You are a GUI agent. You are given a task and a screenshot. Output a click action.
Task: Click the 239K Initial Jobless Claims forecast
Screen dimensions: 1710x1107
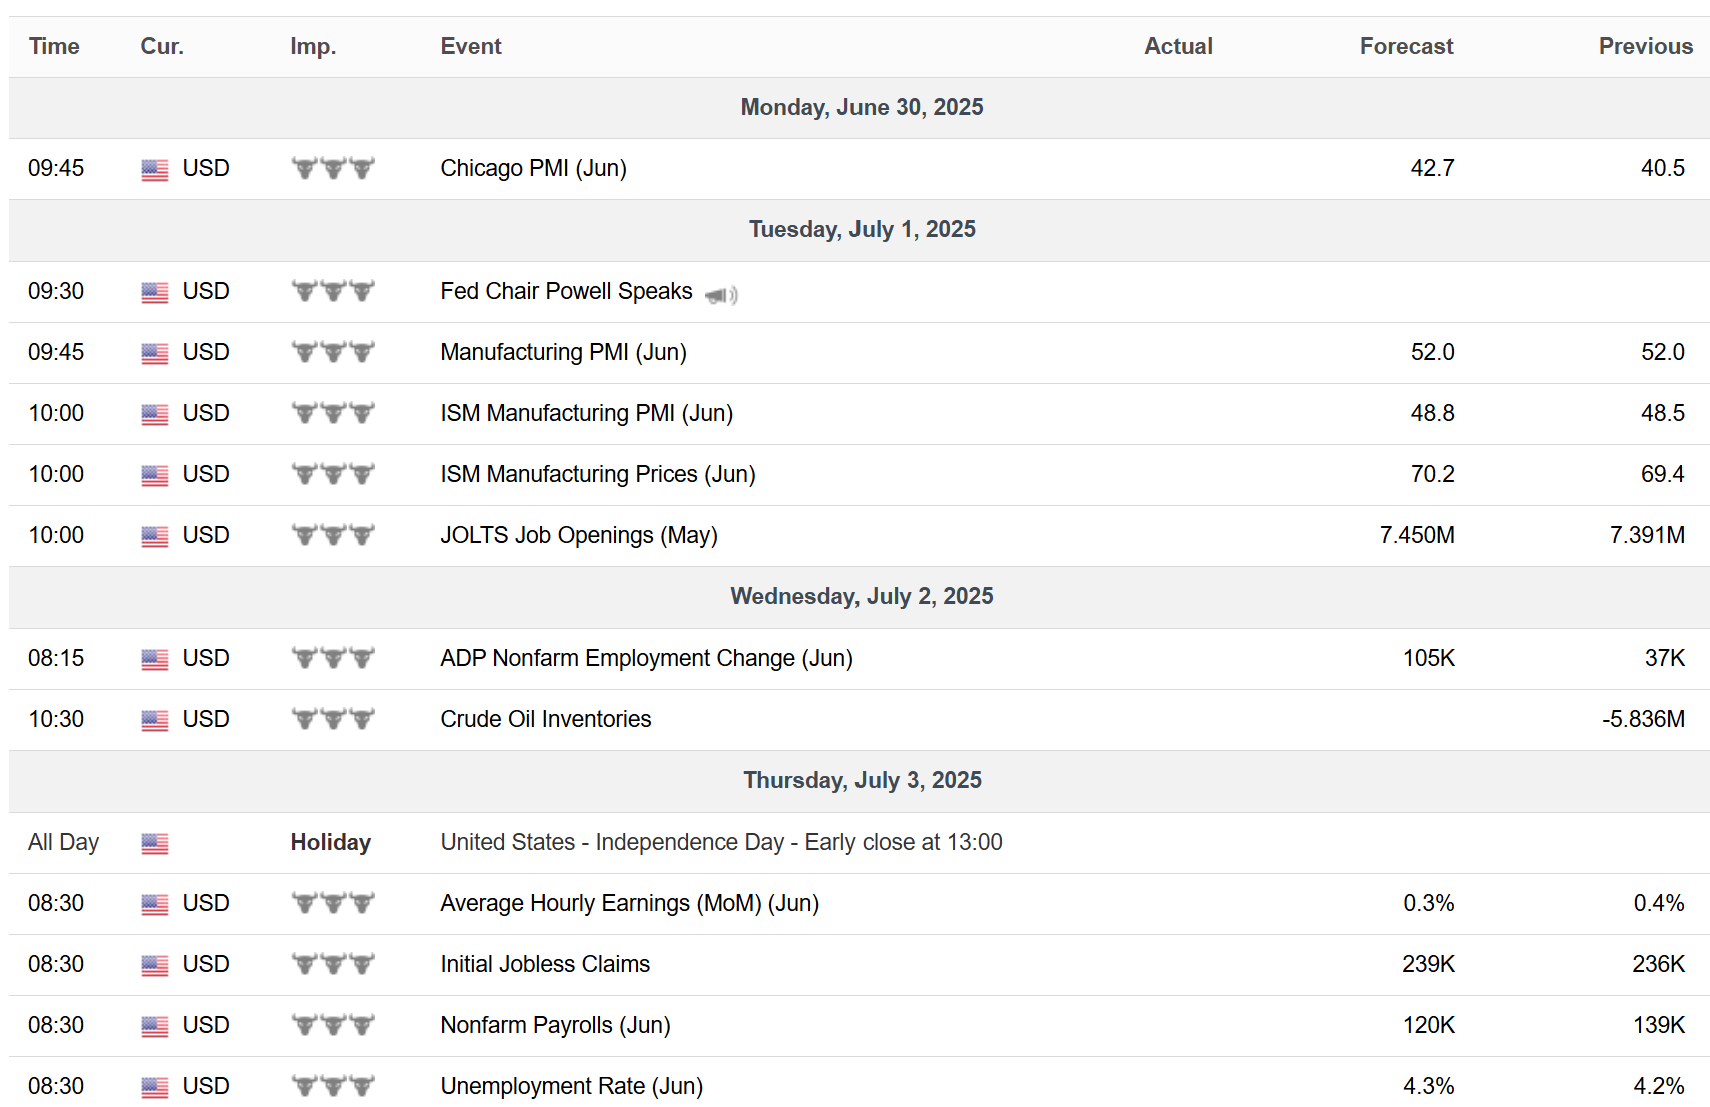1429,964
